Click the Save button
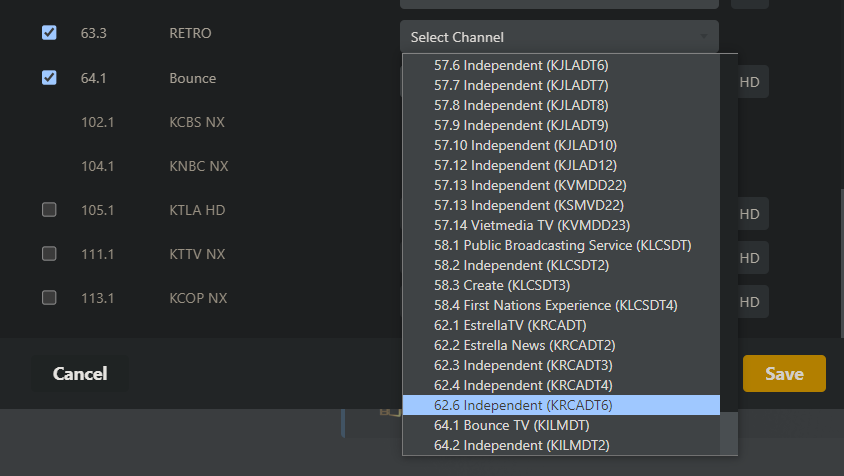The width and height of the screenshot is (844, 476). [x=784, y=373]
